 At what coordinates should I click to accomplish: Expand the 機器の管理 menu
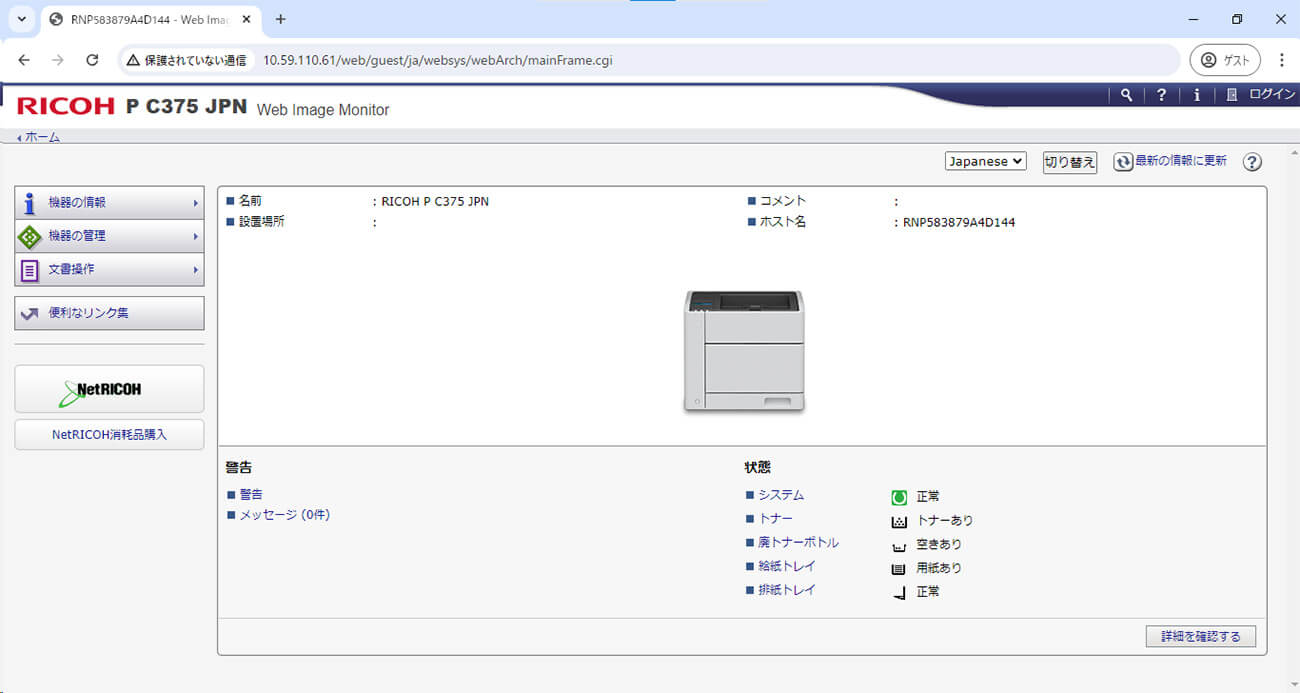[x=109, y=236]
